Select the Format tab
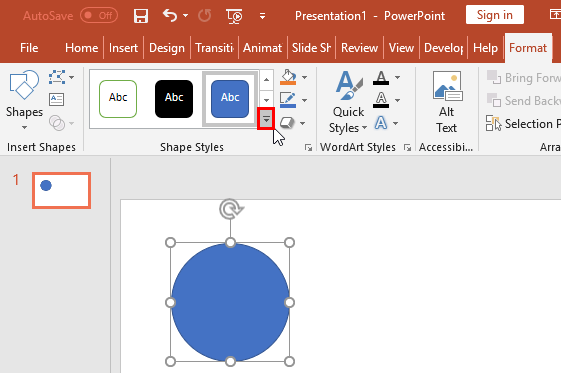The image size is (561, 373). [x=528, y=48]
